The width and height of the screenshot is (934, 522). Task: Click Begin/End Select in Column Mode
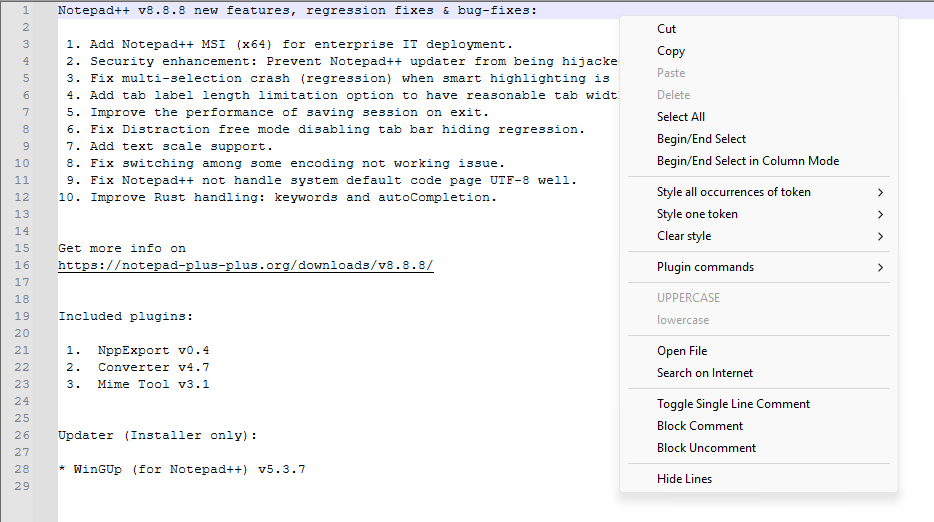[748, 161]
